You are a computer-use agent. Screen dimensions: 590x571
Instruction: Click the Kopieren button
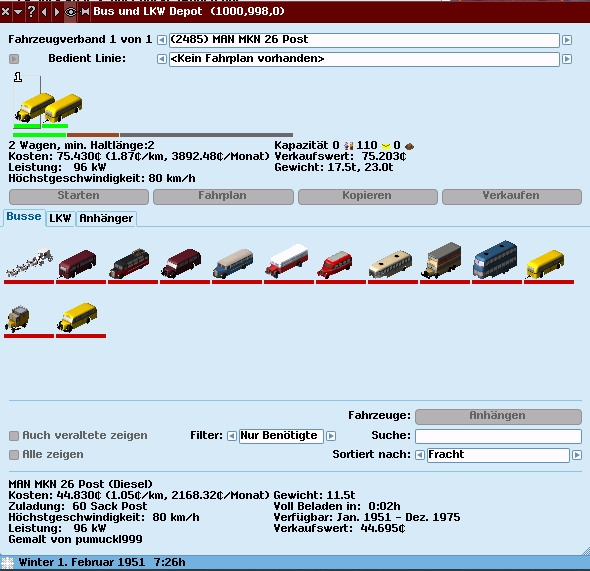[368, 197]
